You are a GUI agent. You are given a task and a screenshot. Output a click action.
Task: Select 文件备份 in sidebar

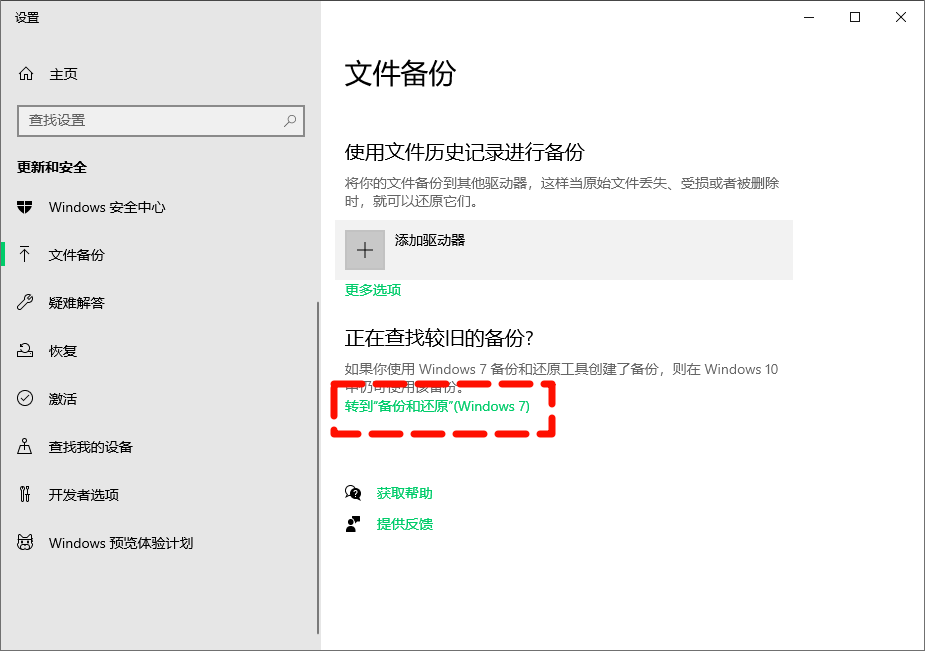pos(76,255)
